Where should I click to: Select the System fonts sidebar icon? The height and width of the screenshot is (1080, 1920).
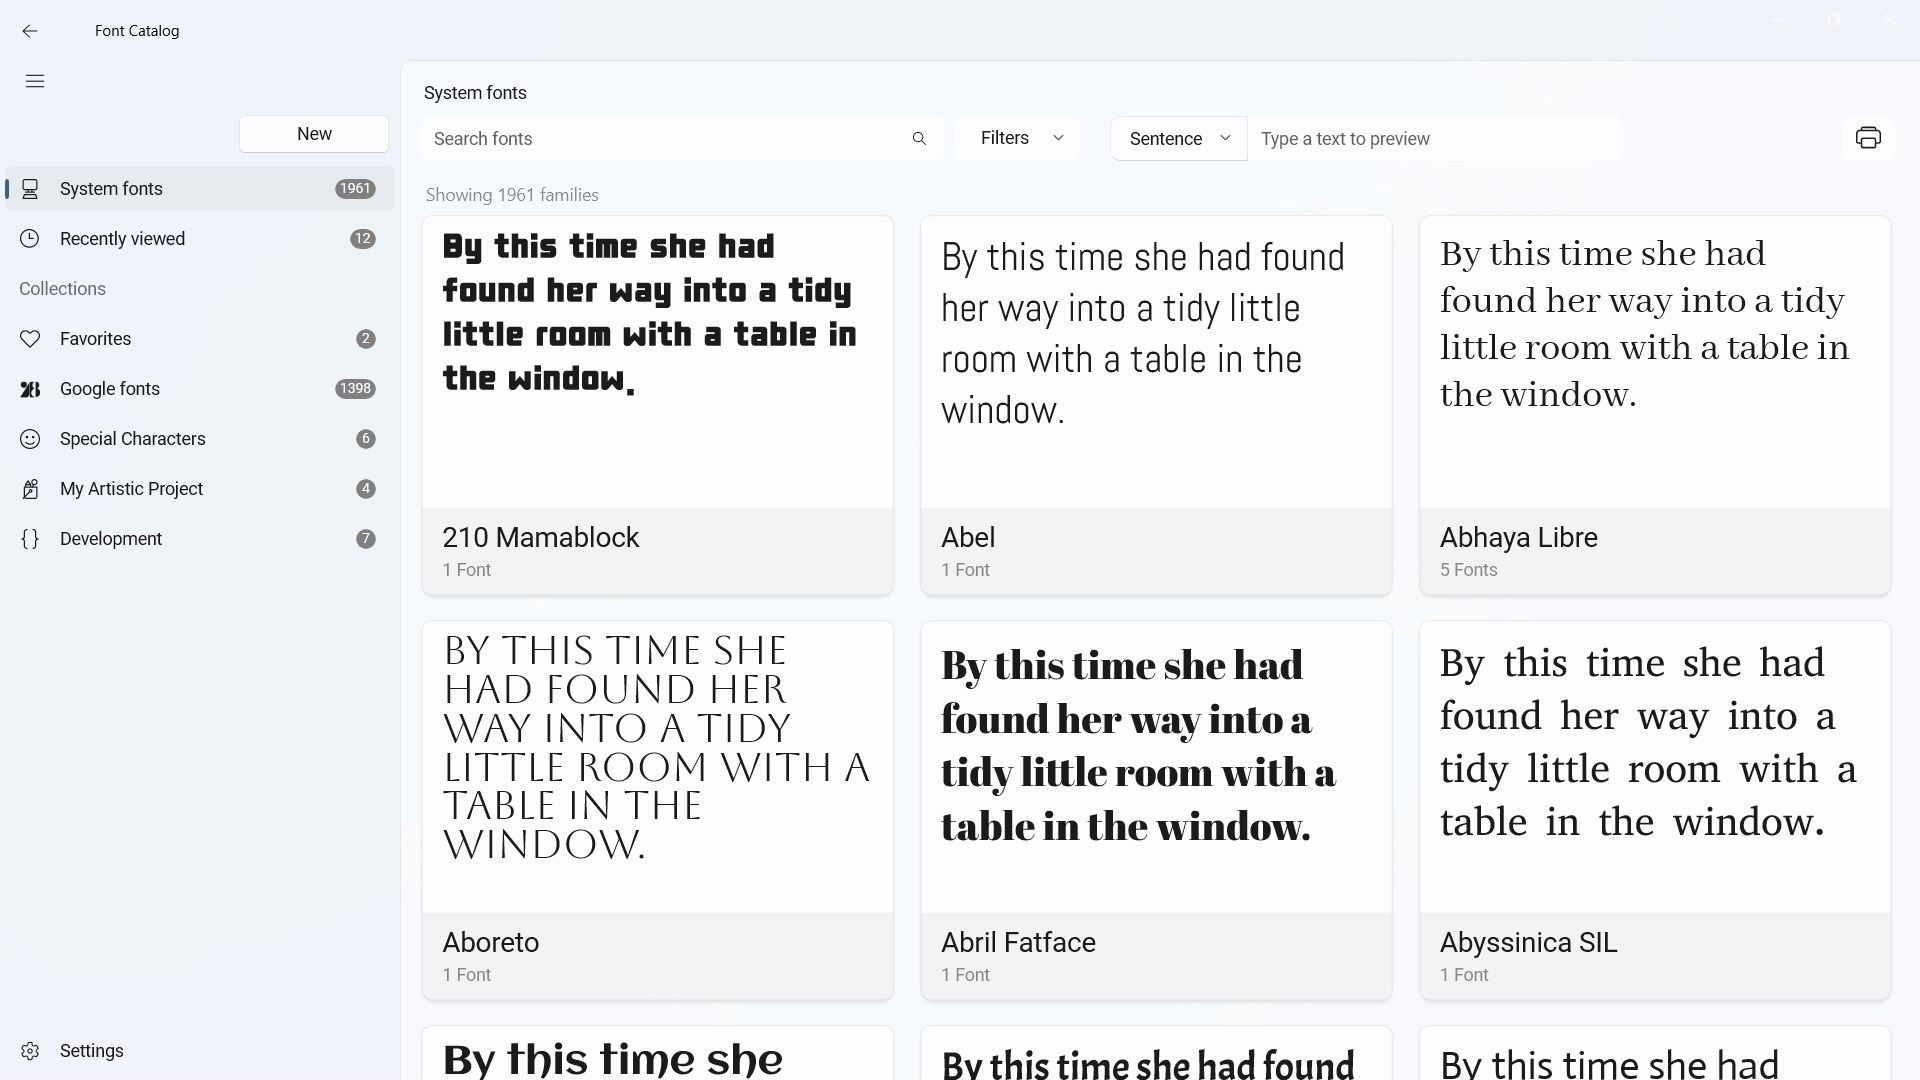tap(30, 189)
